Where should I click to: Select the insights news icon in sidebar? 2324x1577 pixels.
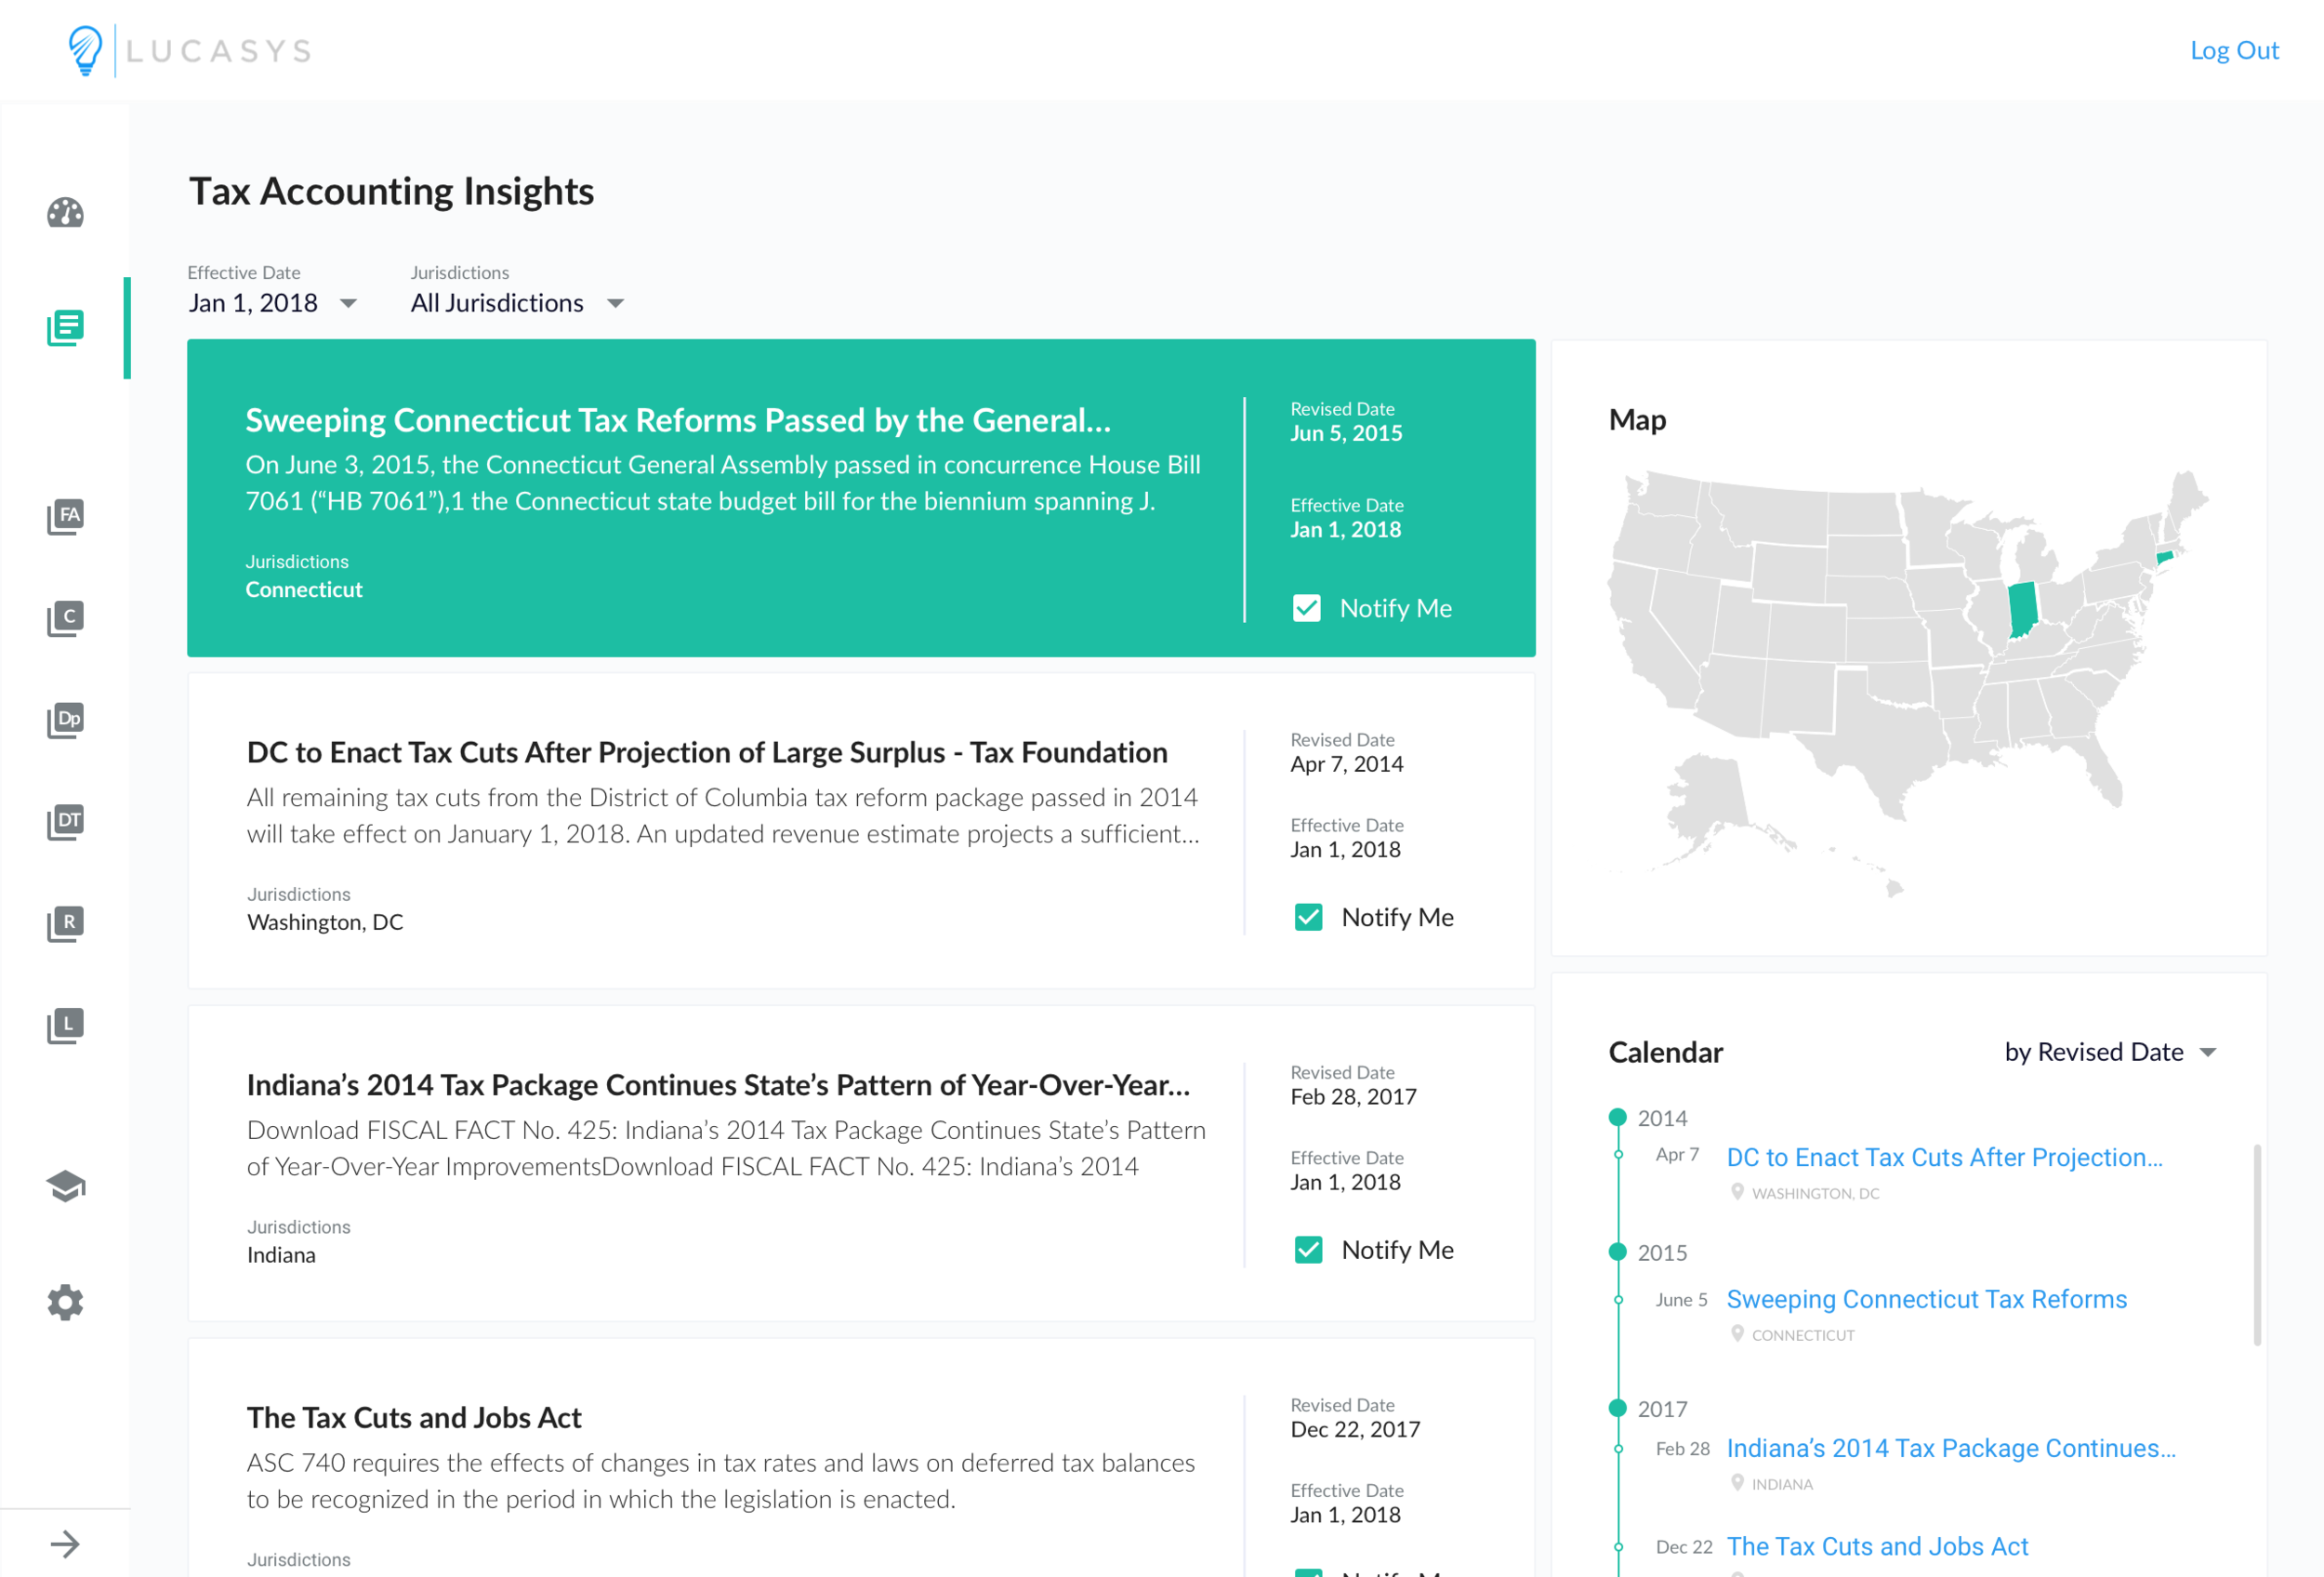pyautogui.click(x=65, y=327)
